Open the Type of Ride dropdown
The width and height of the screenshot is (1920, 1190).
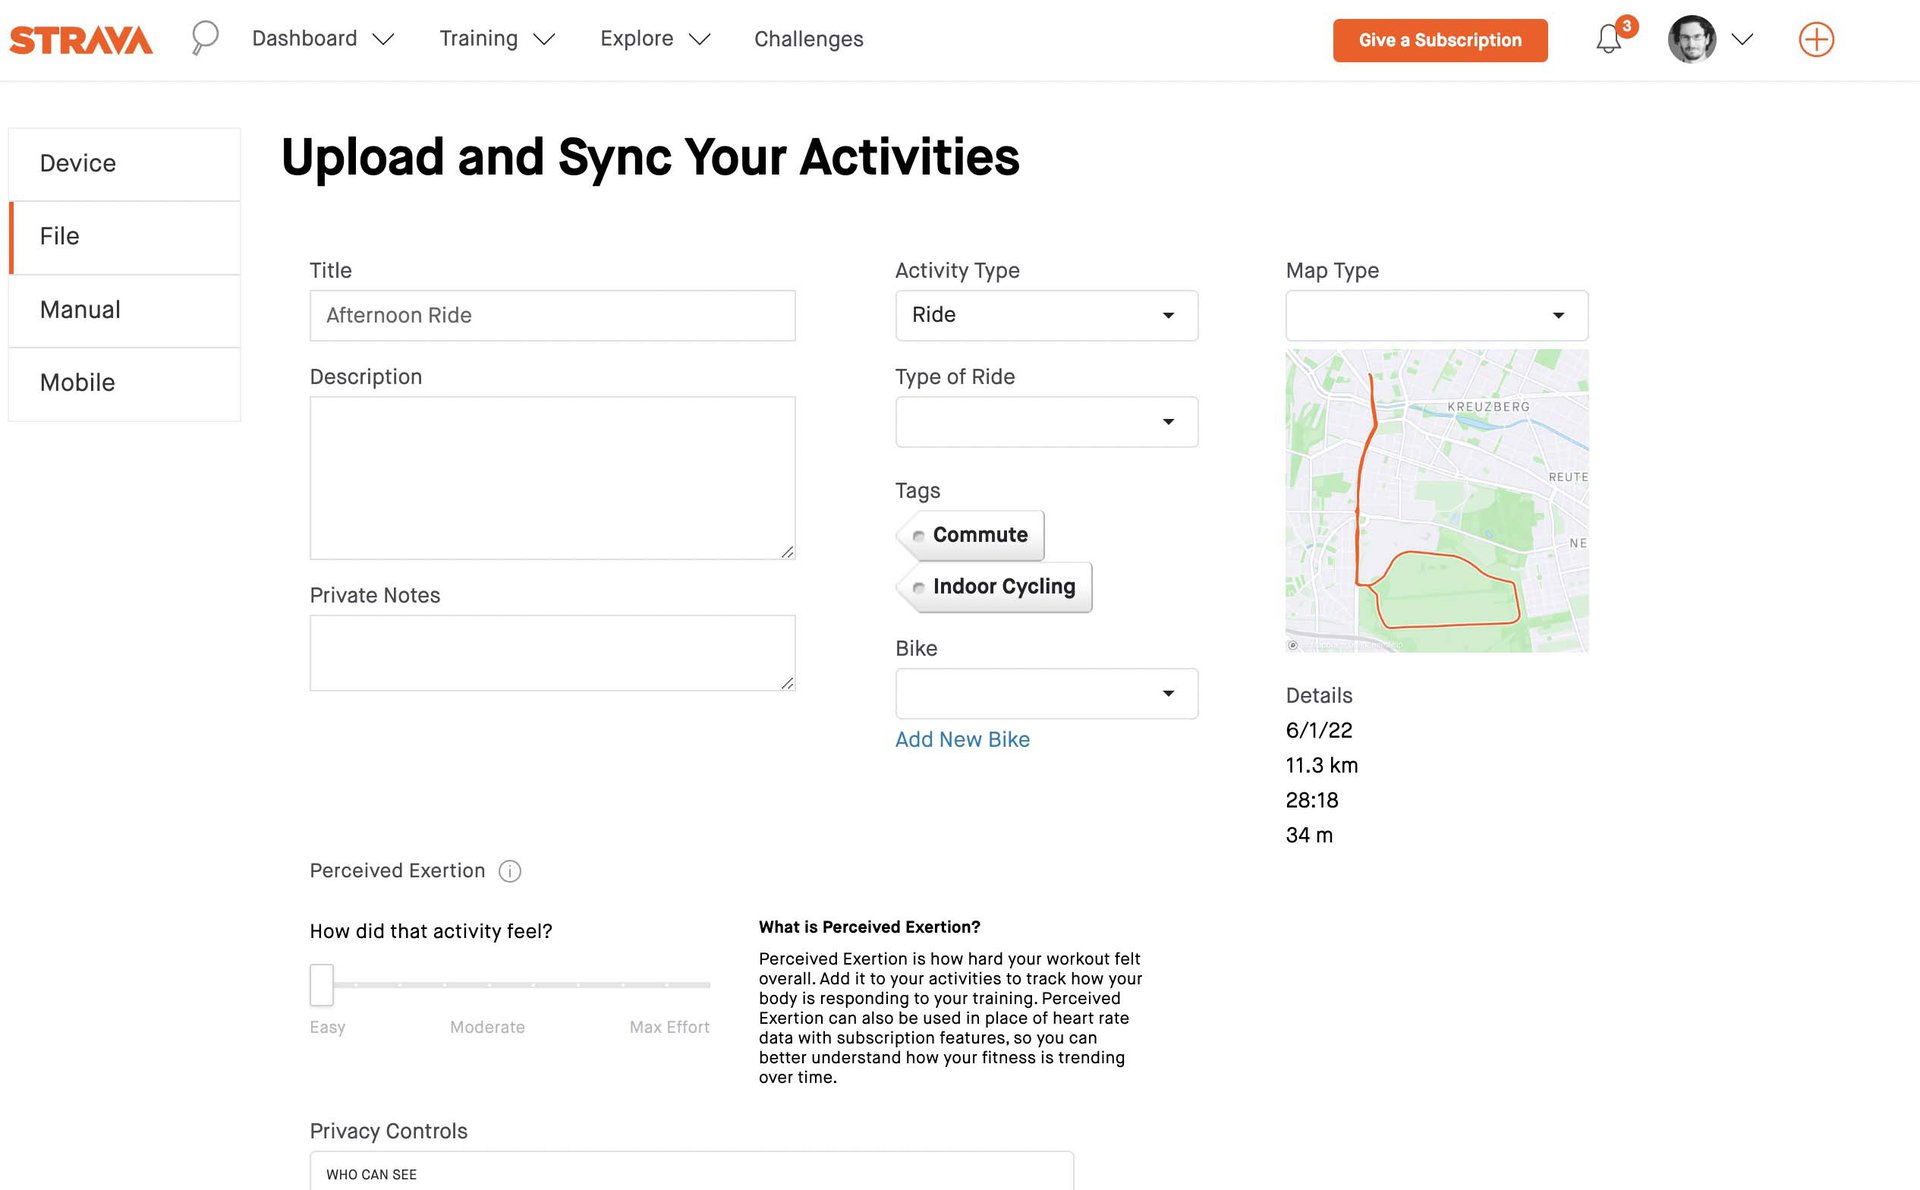(1046, 422)
